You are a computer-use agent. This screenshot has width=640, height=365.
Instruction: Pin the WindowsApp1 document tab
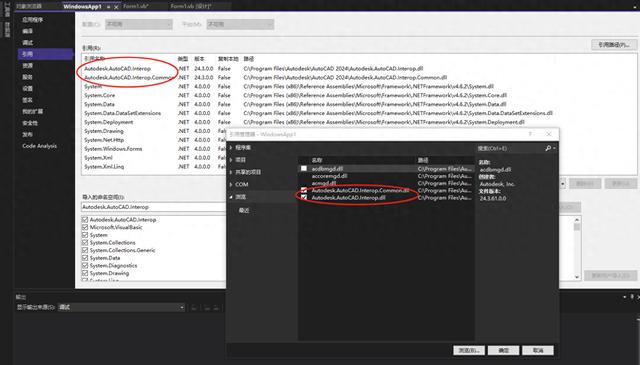click(109, 7)
